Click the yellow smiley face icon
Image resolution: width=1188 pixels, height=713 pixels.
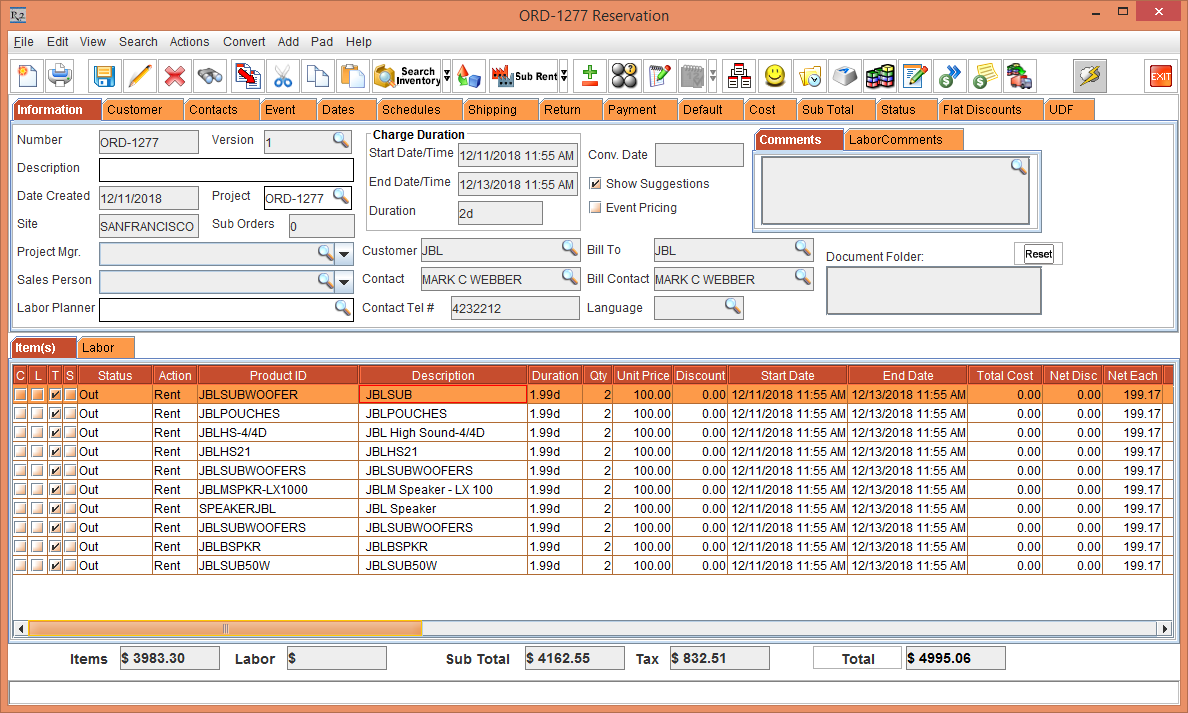774,76
